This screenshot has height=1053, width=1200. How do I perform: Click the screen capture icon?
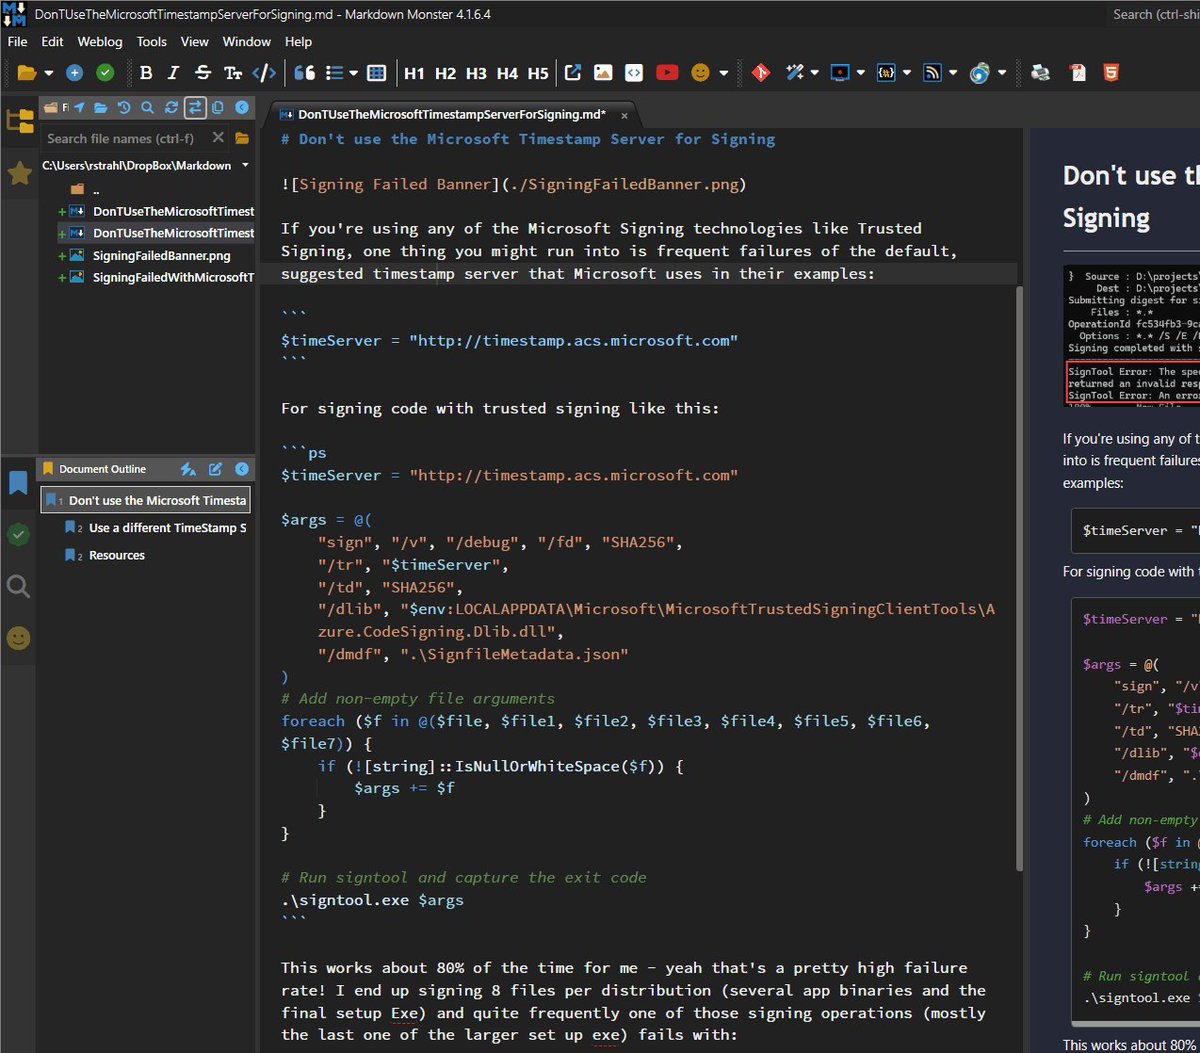click(x=840, y=72)
